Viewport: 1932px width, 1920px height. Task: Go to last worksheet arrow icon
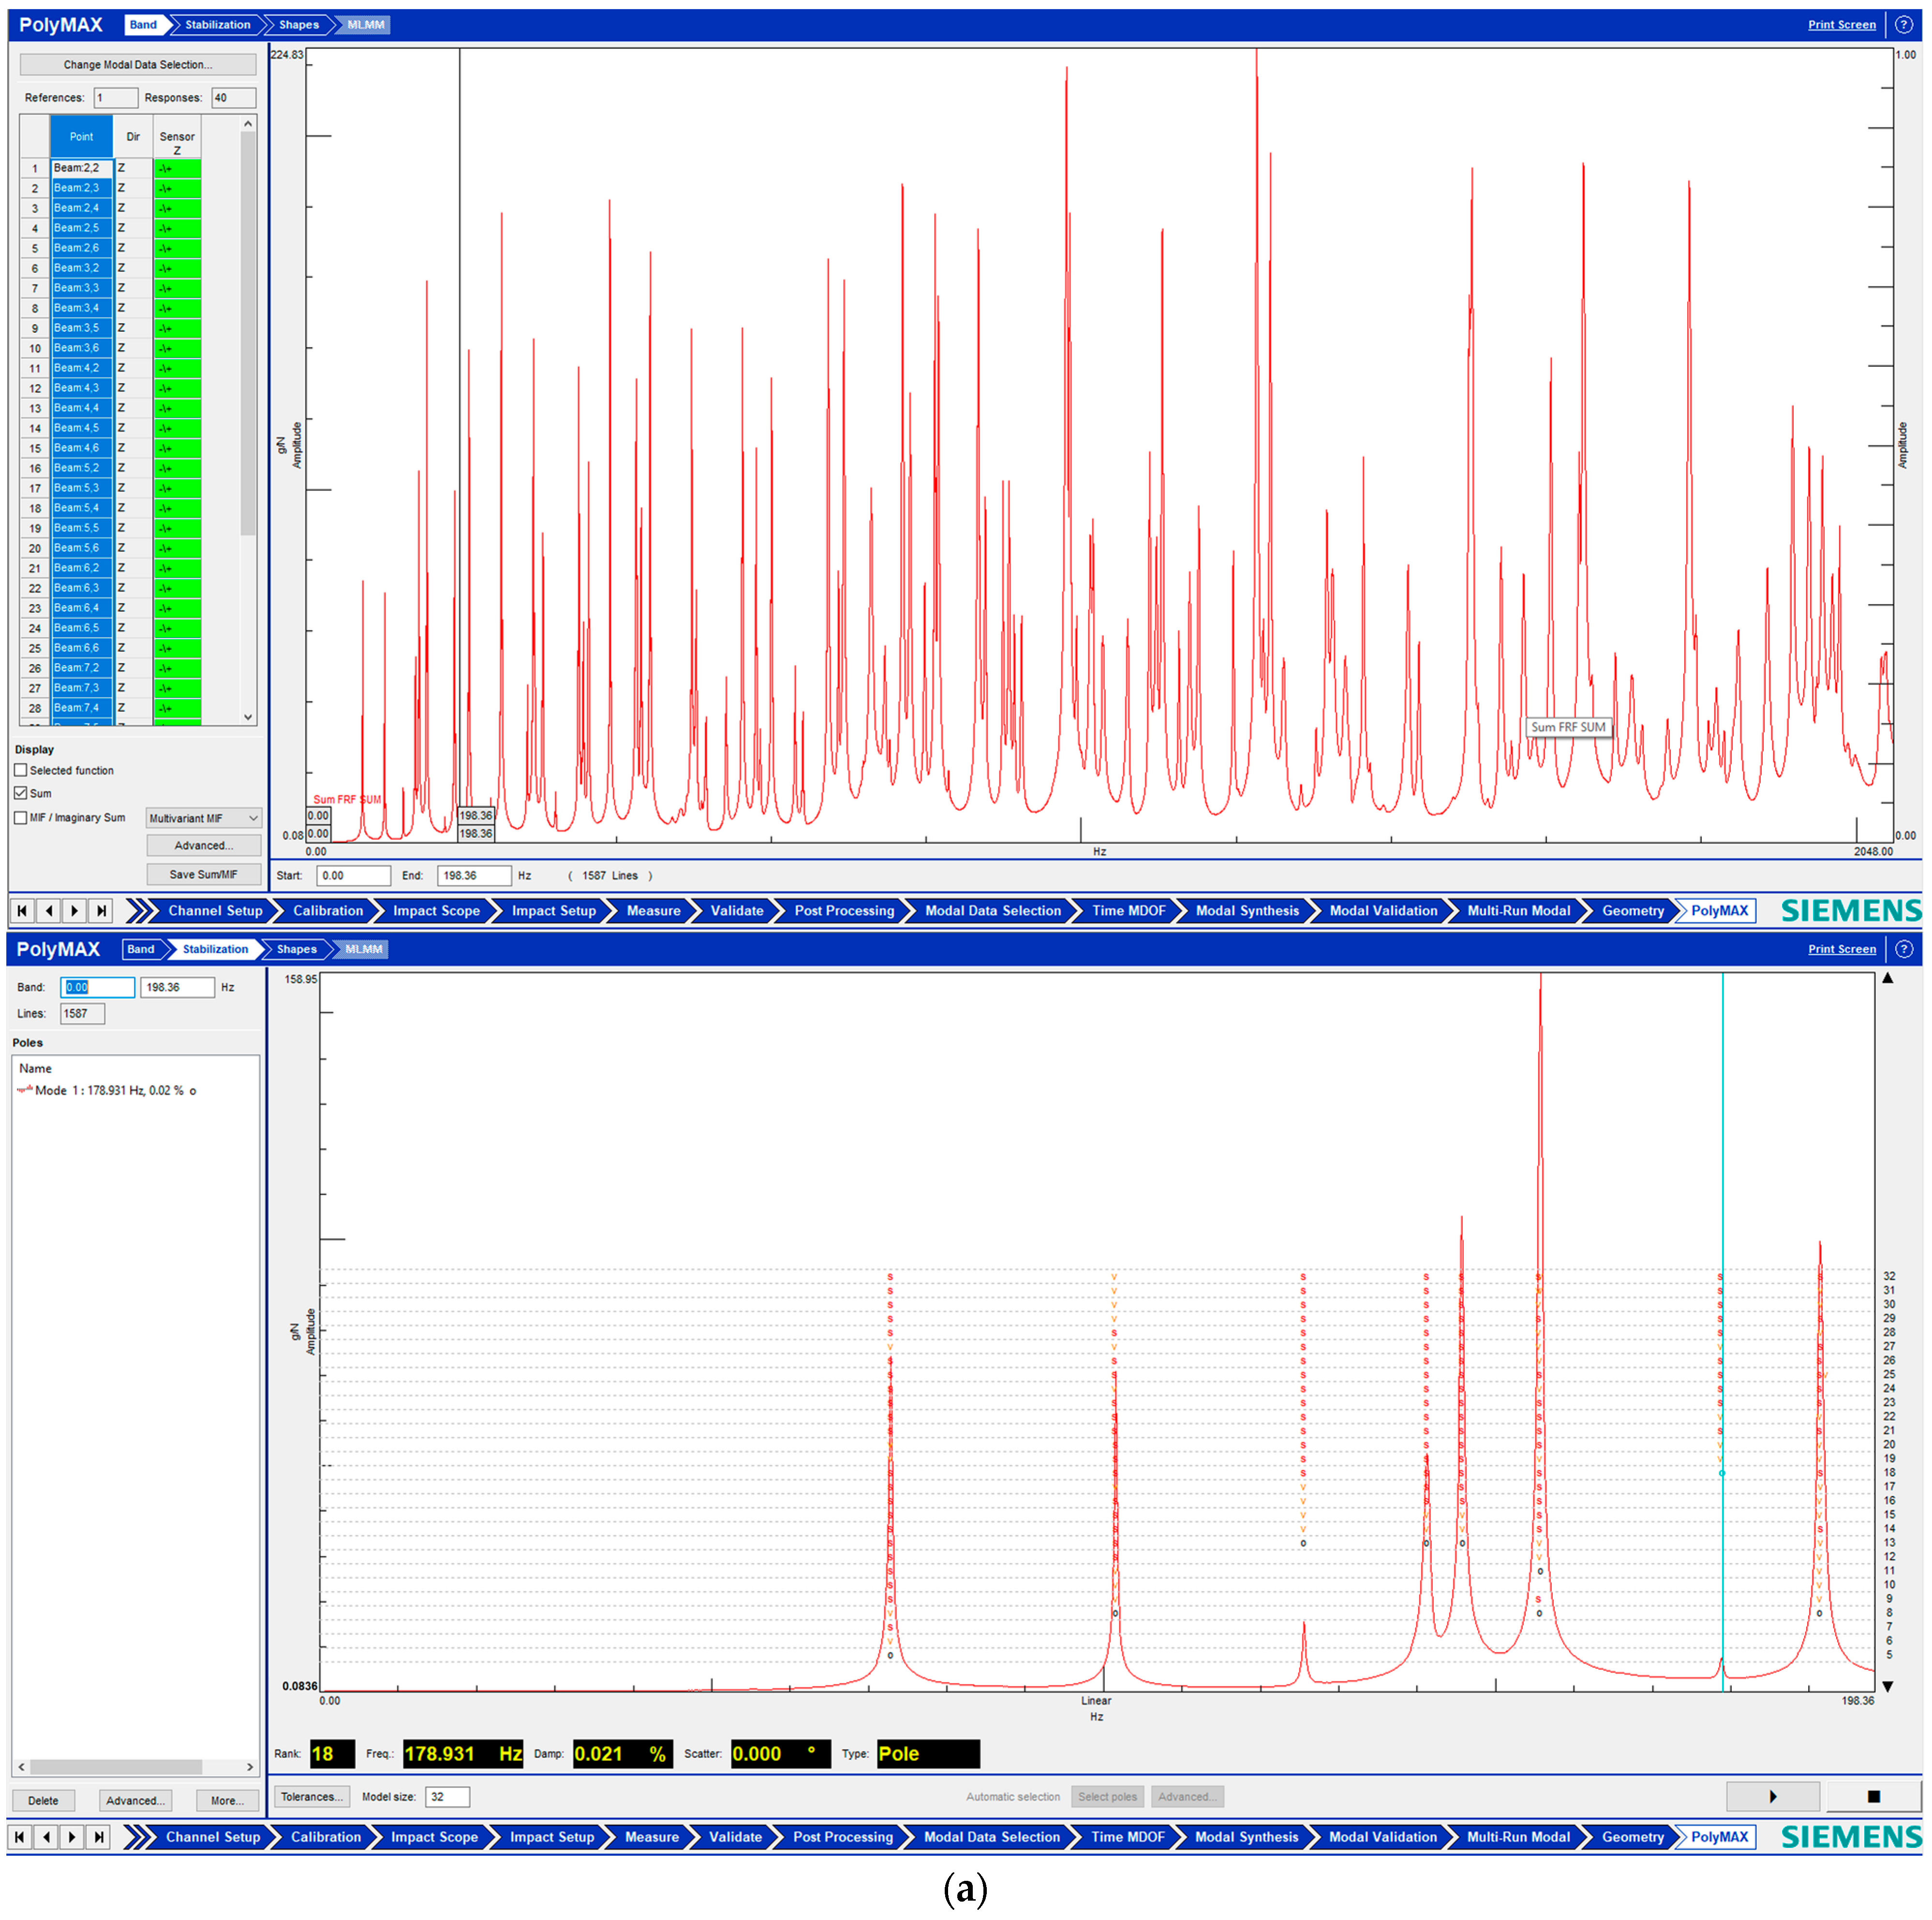pos(100,911)
